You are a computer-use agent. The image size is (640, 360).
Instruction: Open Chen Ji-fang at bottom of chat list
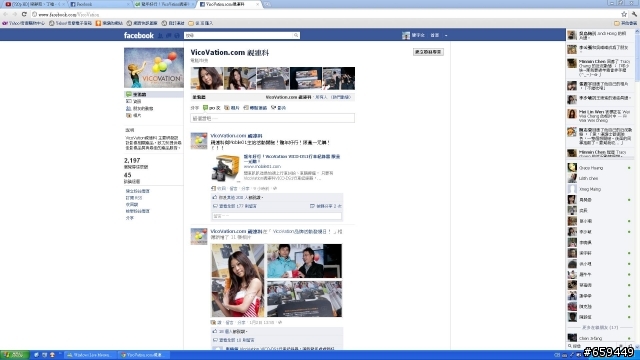[600, 338]
